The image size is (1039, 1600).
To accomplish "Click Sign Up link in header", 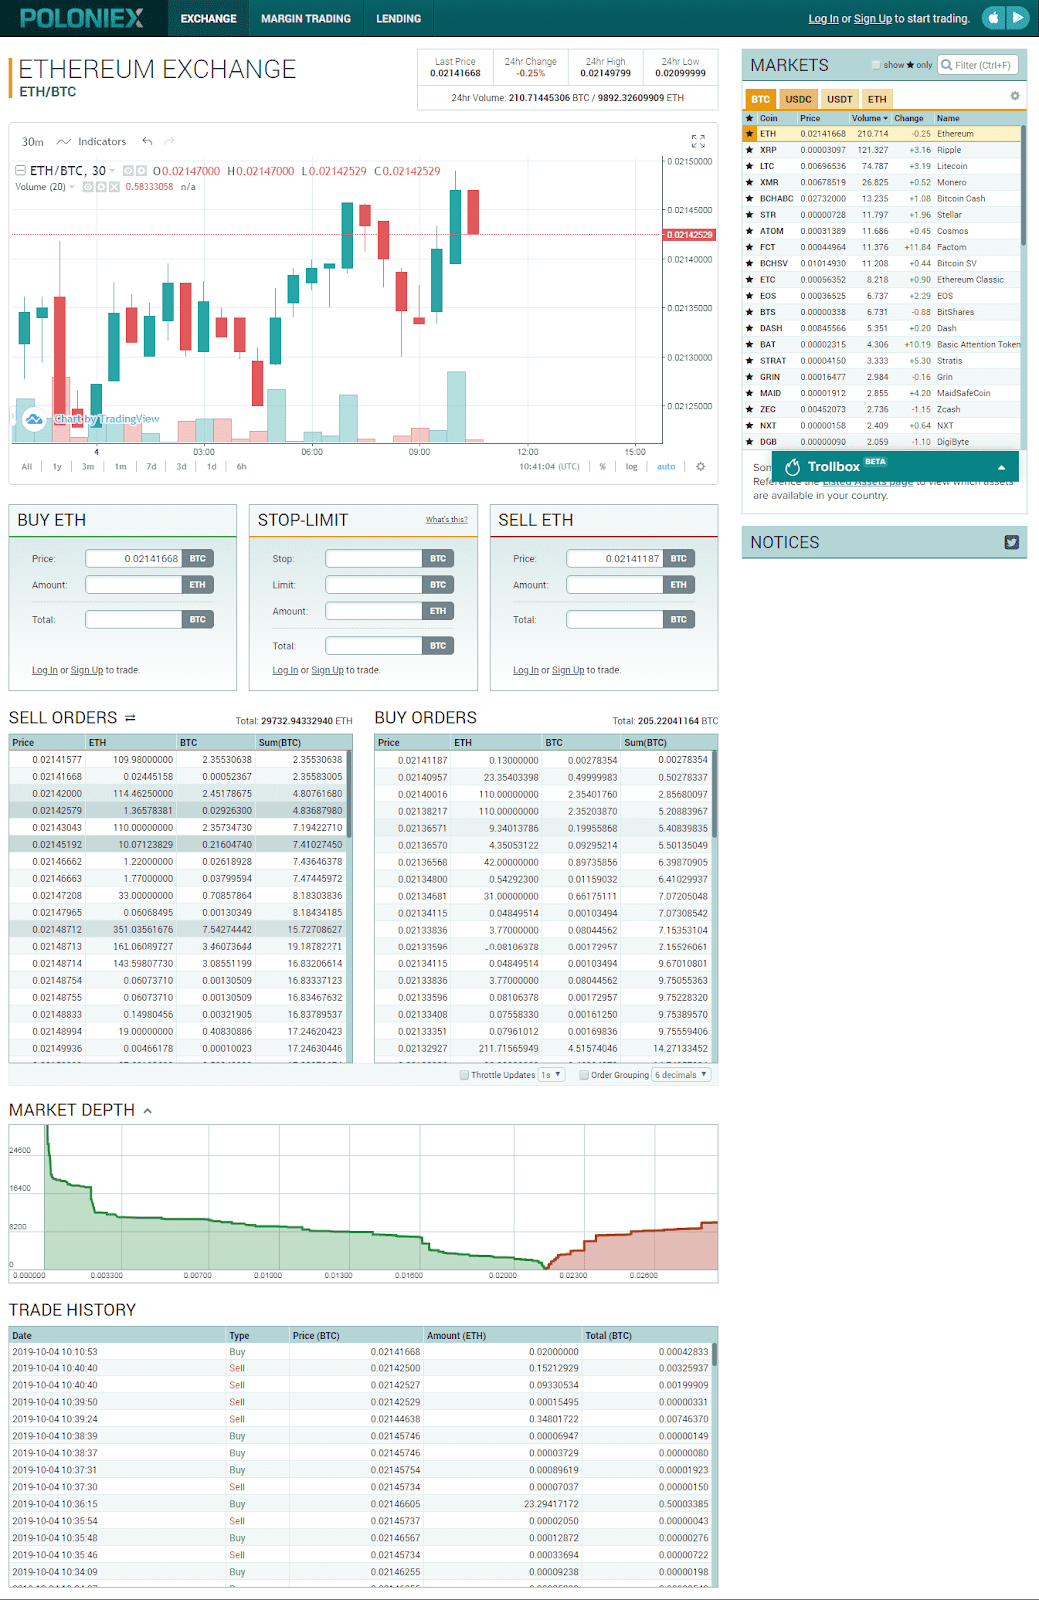I will click(873, 19).
